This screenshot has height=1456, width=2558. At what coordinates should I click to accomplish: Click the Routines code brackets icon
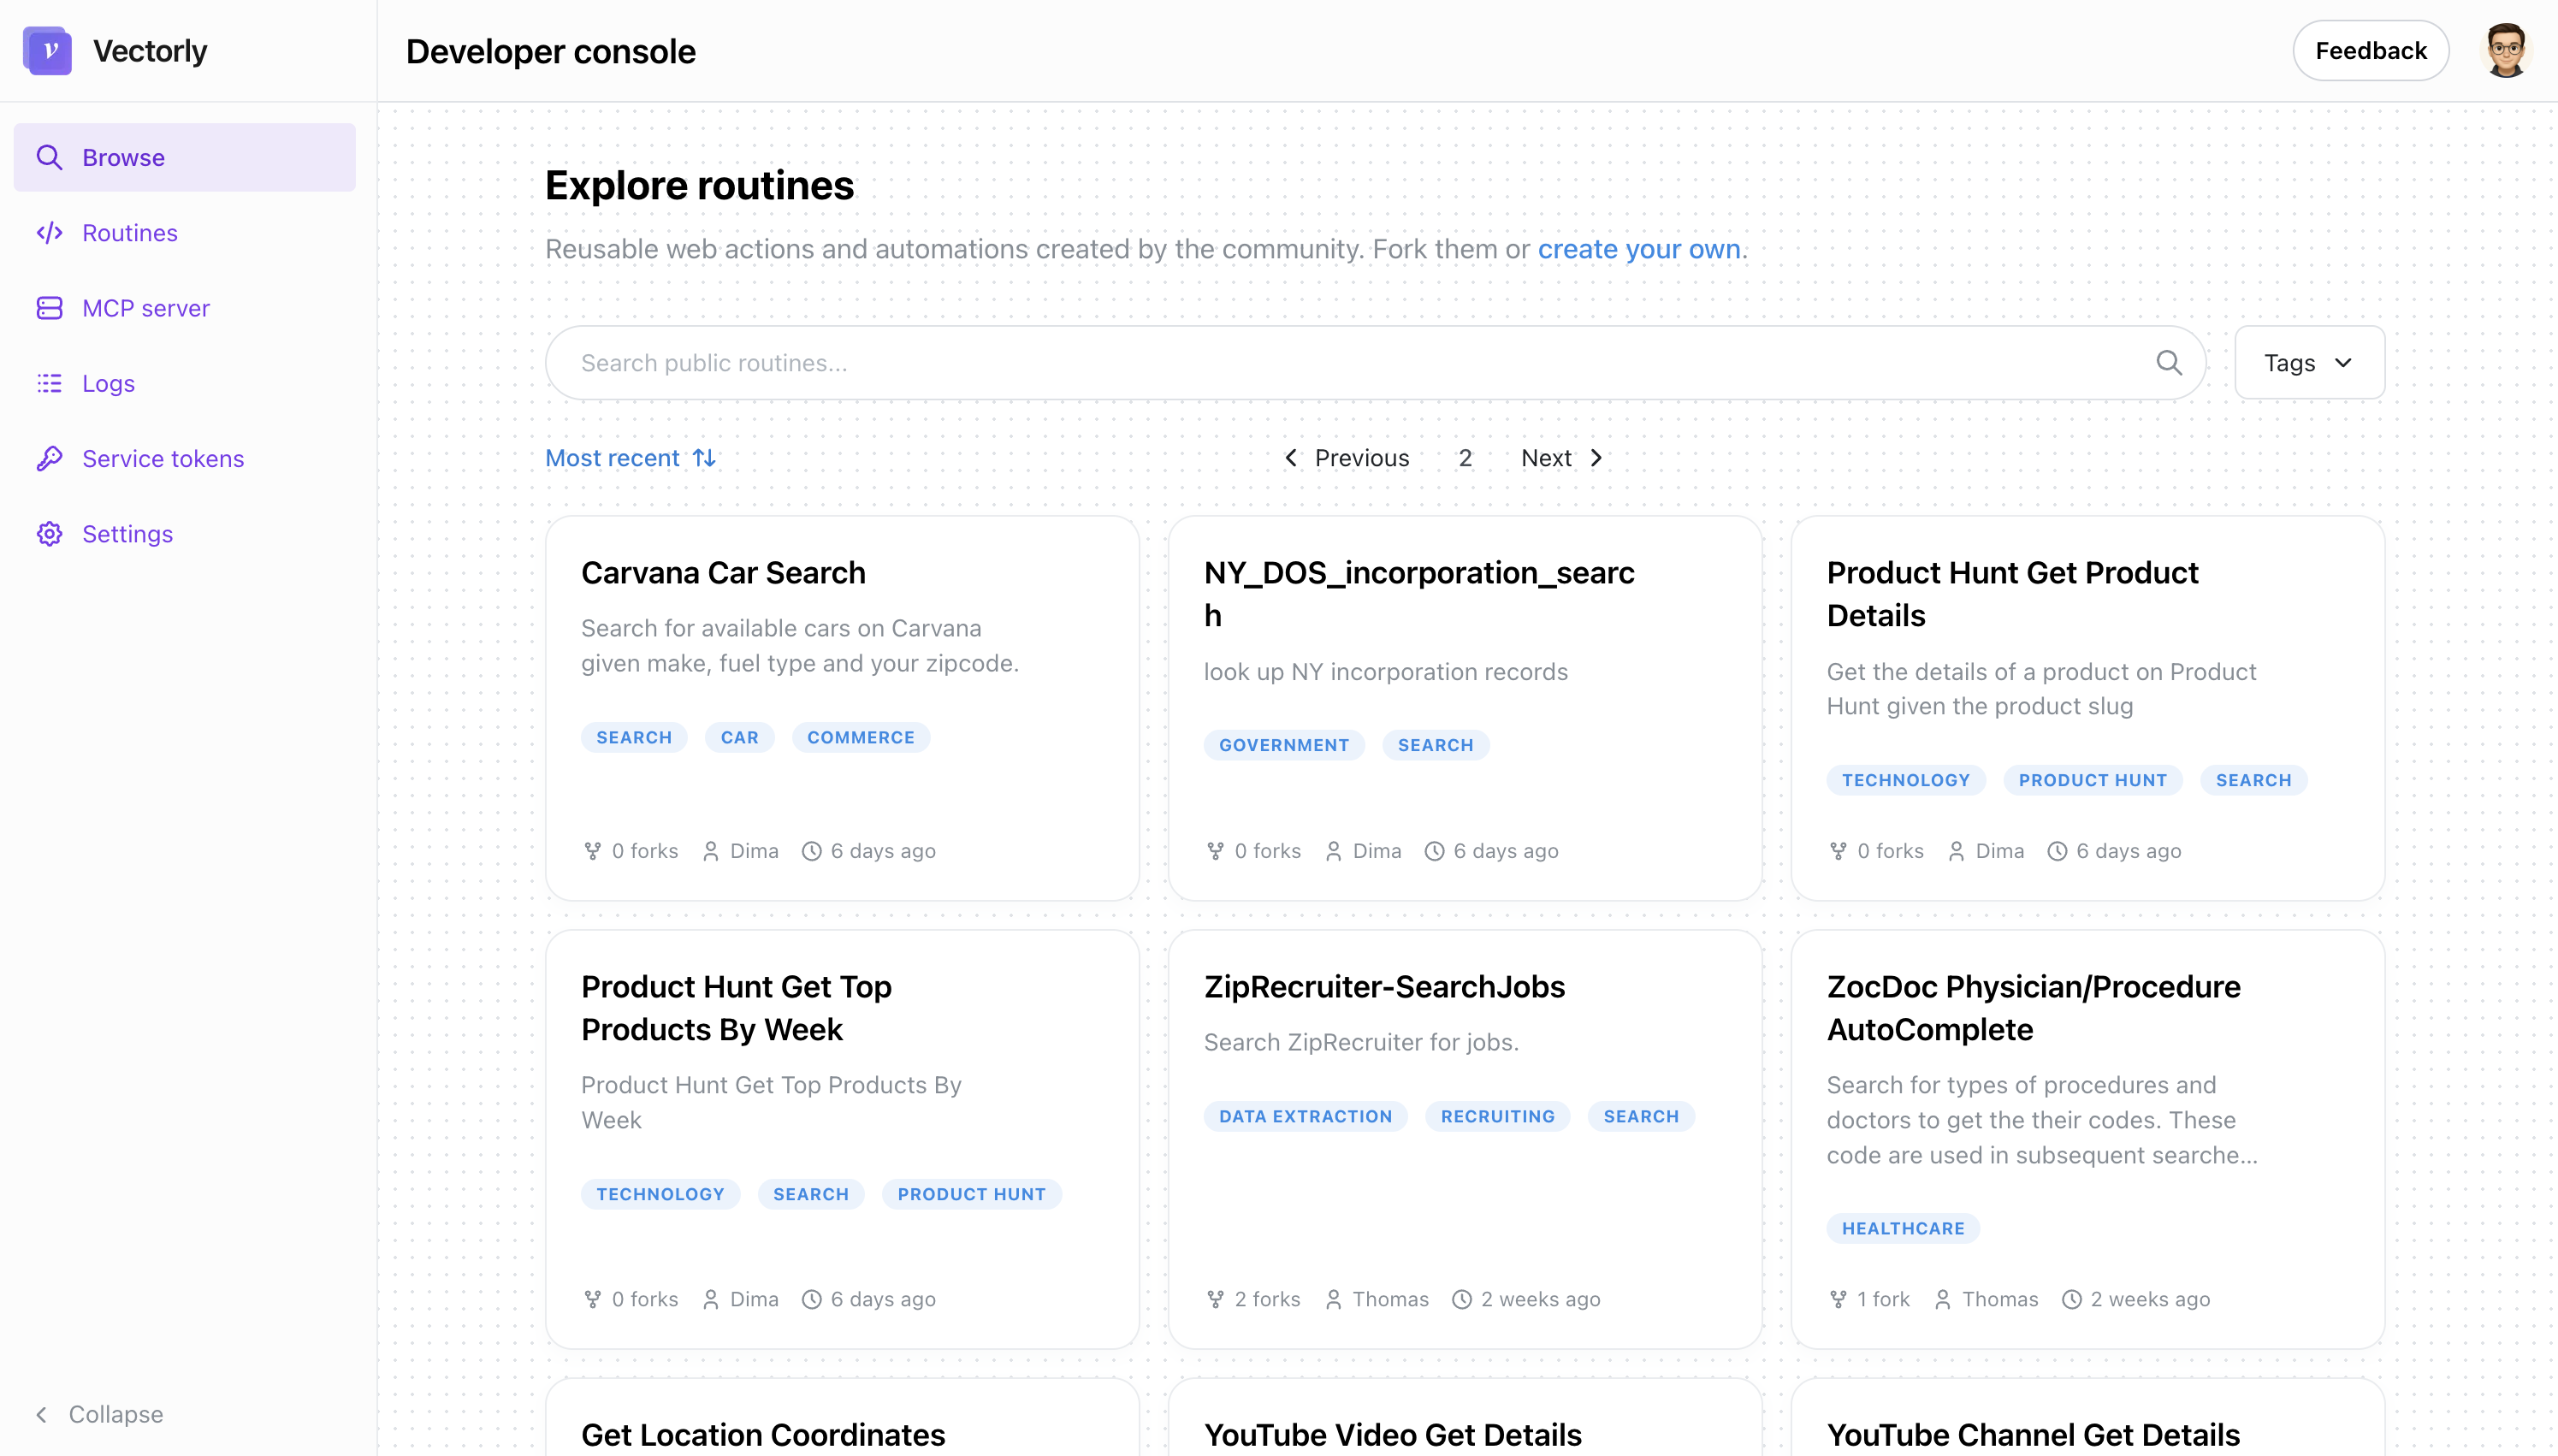[49, 233]
